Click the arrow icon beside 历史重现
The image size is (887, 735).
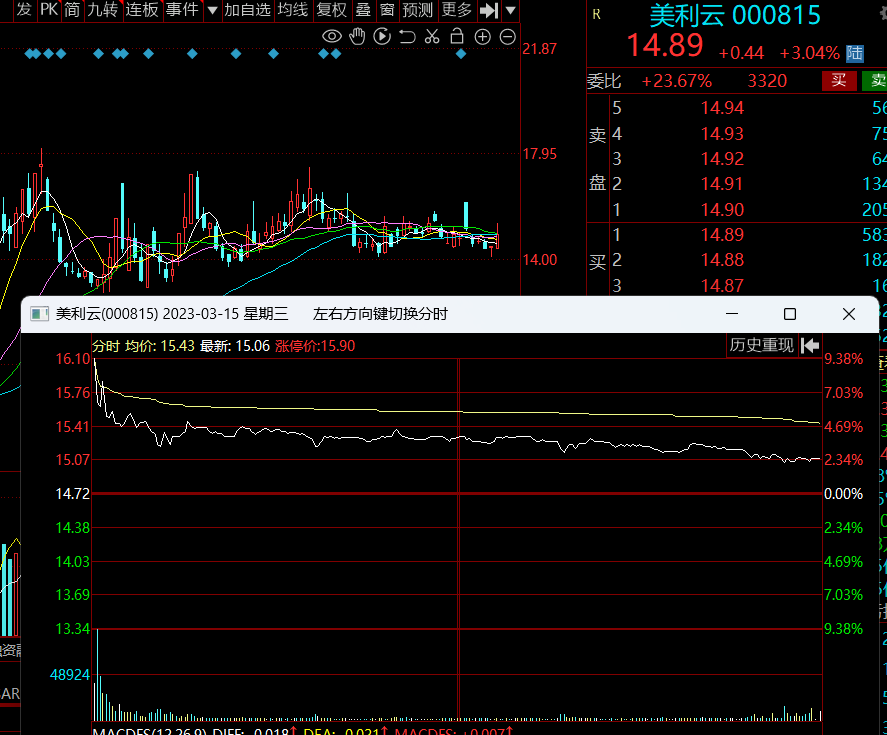810,346
